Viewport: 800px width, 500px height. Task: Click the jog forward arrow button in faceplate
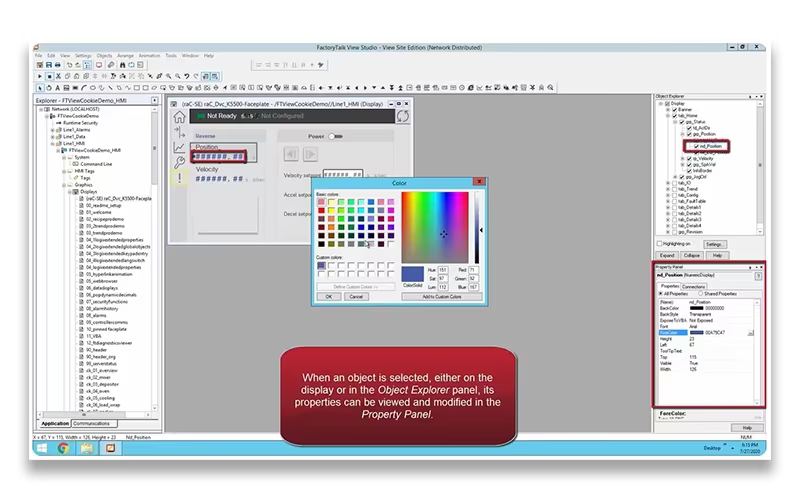pyautogui.click(x=310, y=154)
